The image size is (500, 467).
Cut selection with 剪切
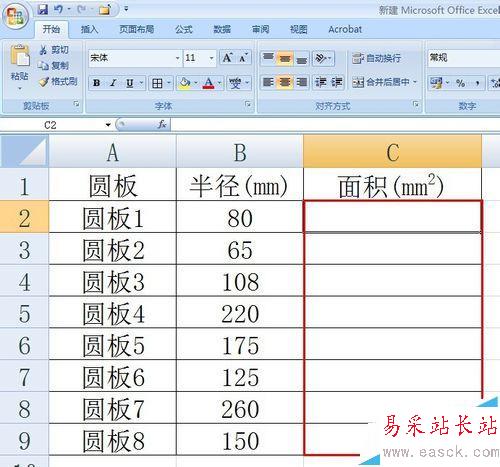[x=54, y=50]
